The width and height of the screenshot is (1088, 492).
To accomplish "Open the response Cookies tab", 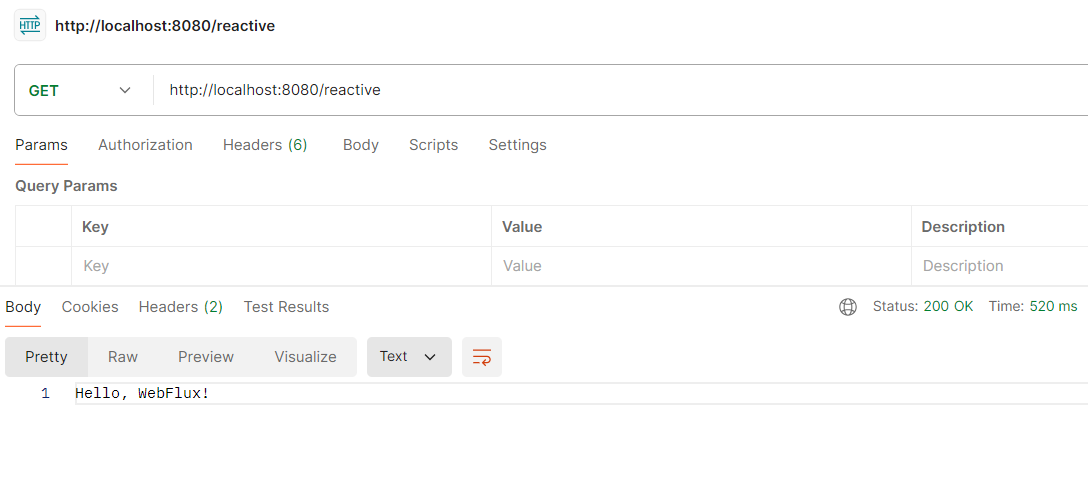I will (x=90, y=307).
